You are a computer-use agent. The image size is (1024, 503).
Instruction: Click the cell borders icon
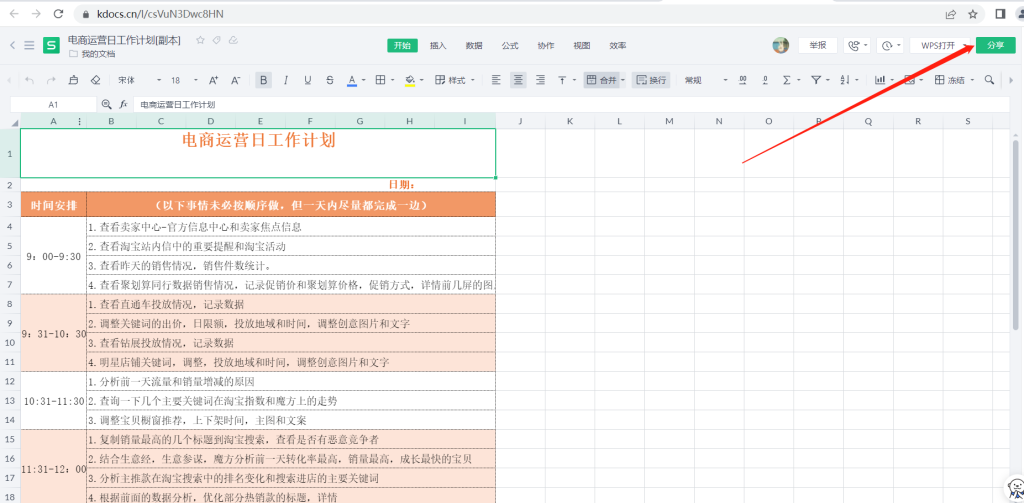tap(380, 80)
